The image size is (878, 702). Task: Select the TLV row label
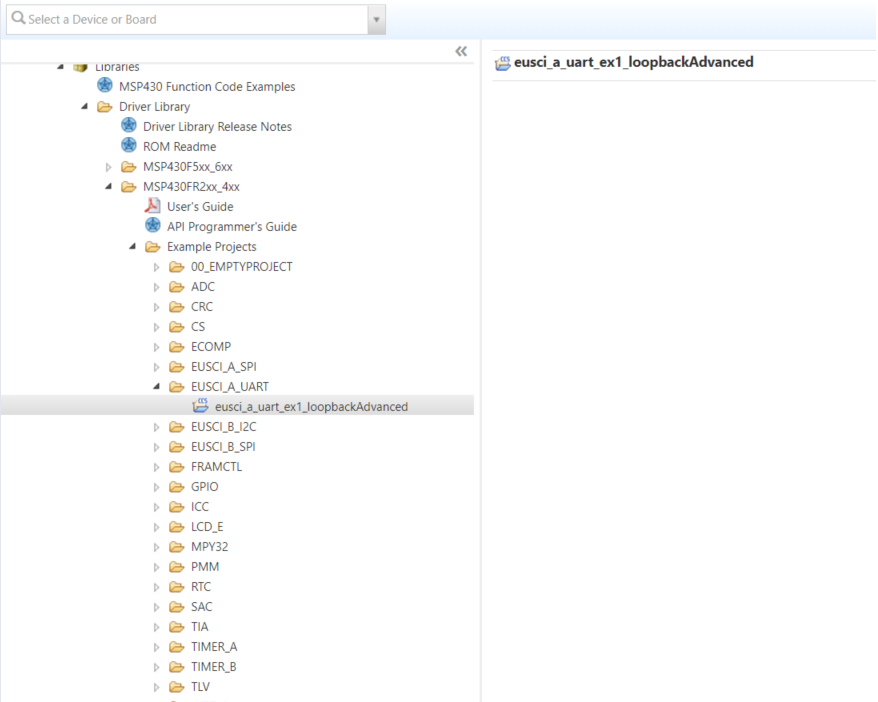(x=200, y=687)
